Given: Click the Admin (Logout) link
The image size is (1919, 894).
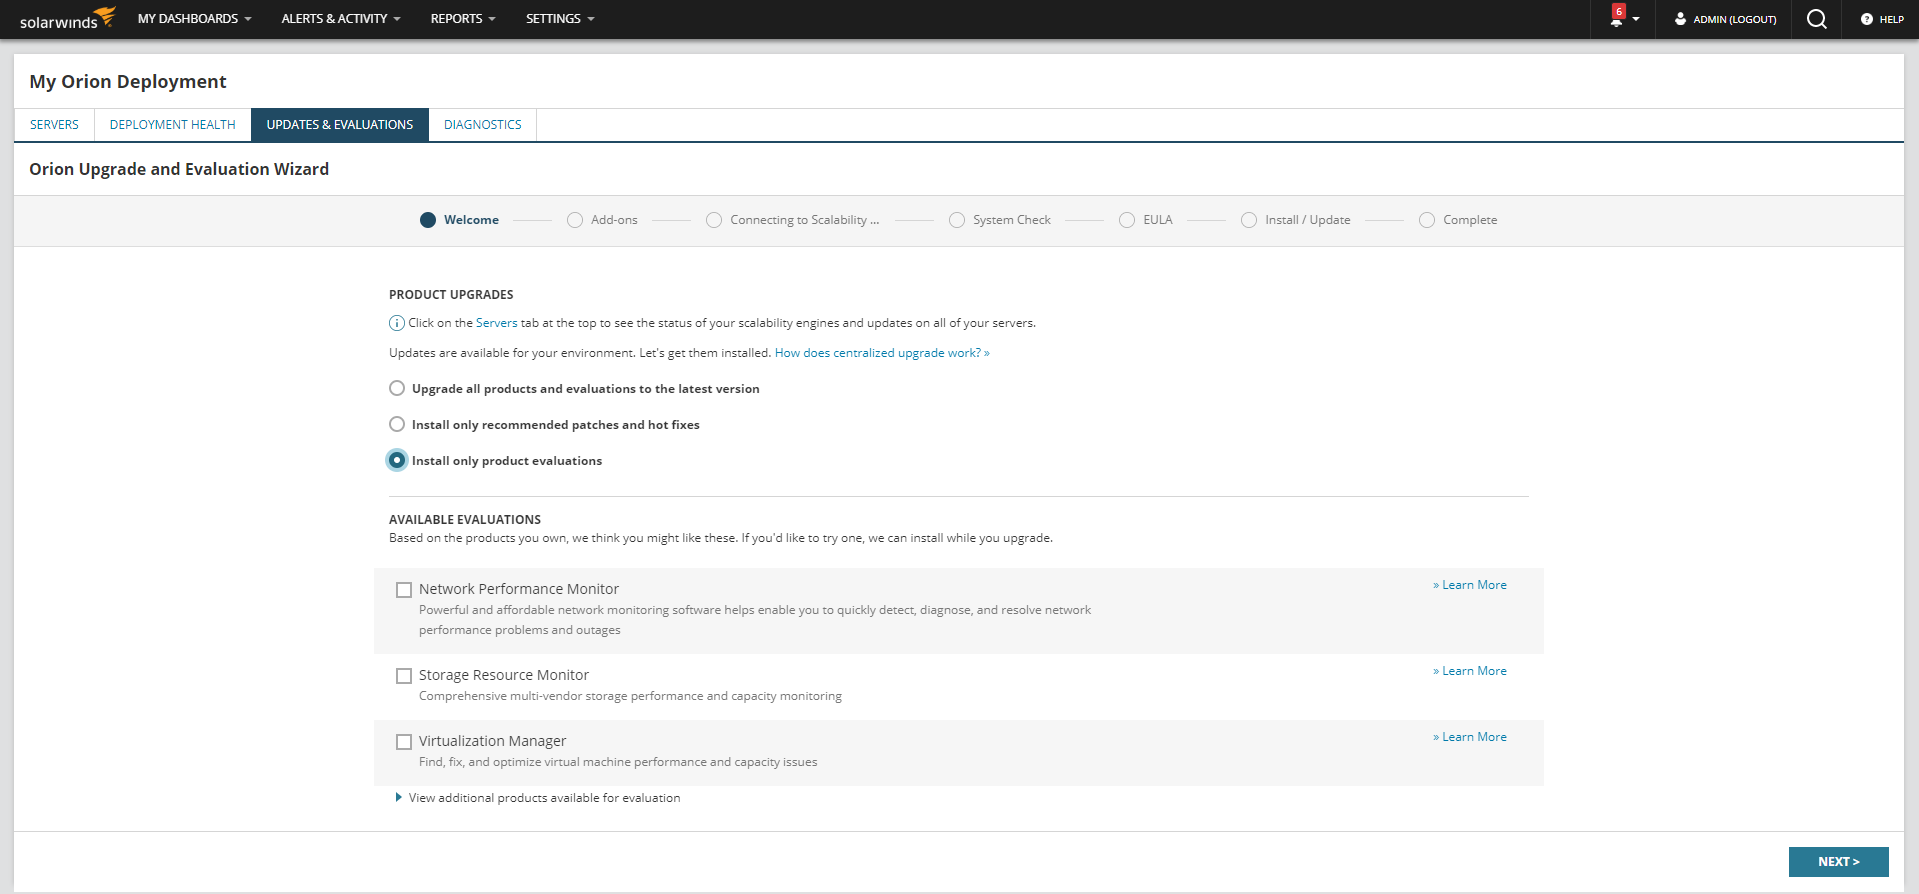Looking at the screenshot, I should pyautogui.click(x=1735, y=19).
